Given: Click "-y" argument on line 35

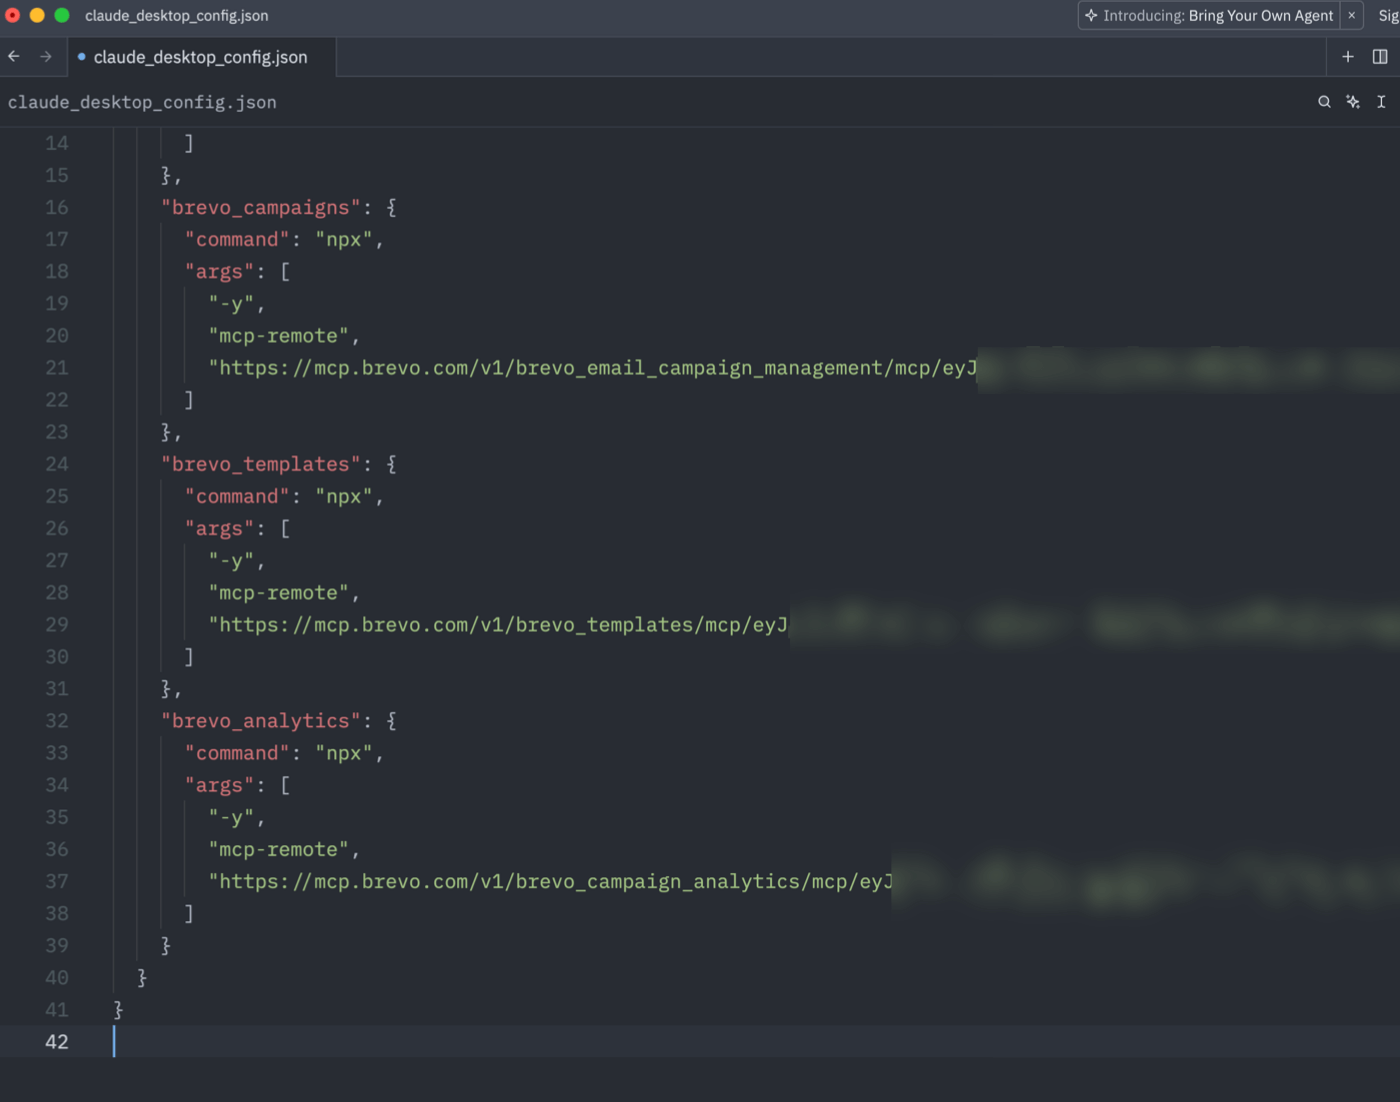Looking at the screenshot, I should [x=231, y=817].
